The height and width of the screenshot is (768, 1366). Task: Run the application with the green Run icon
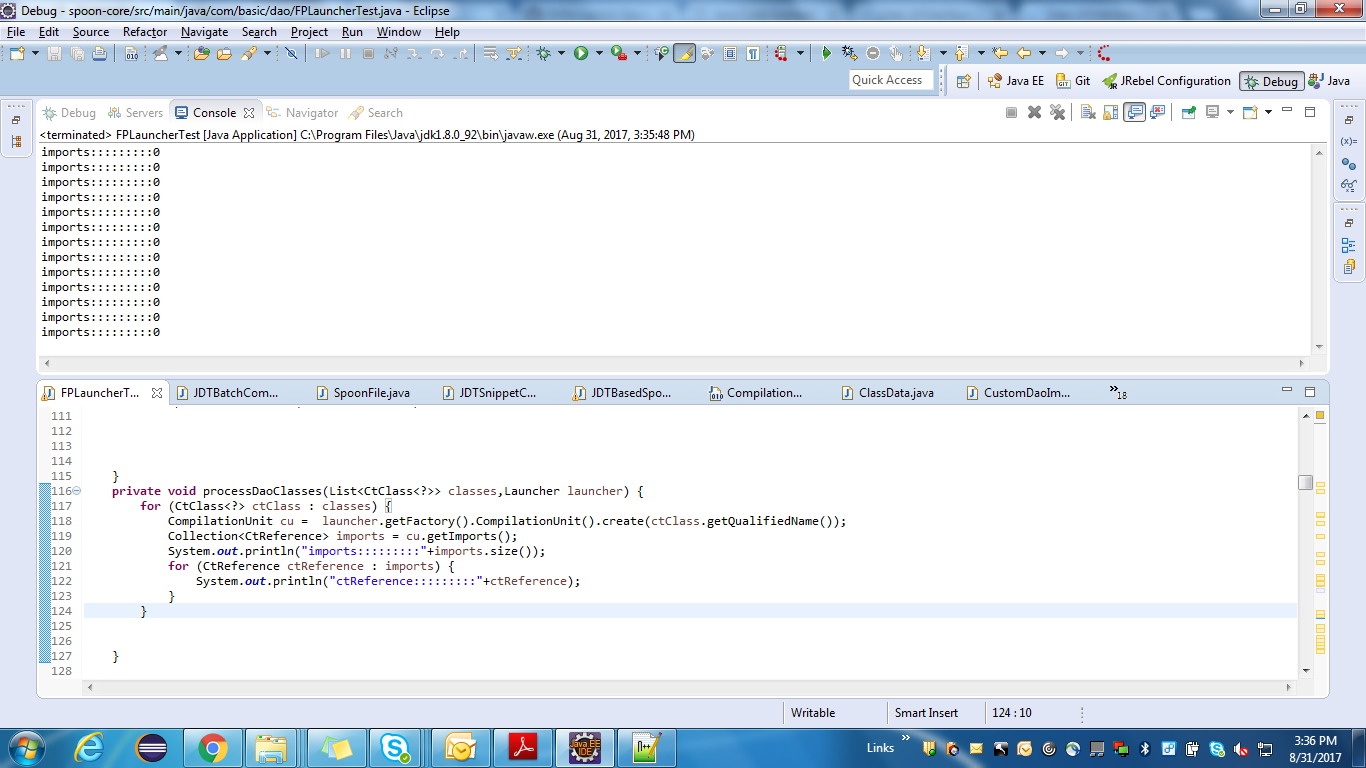[582, 52]
